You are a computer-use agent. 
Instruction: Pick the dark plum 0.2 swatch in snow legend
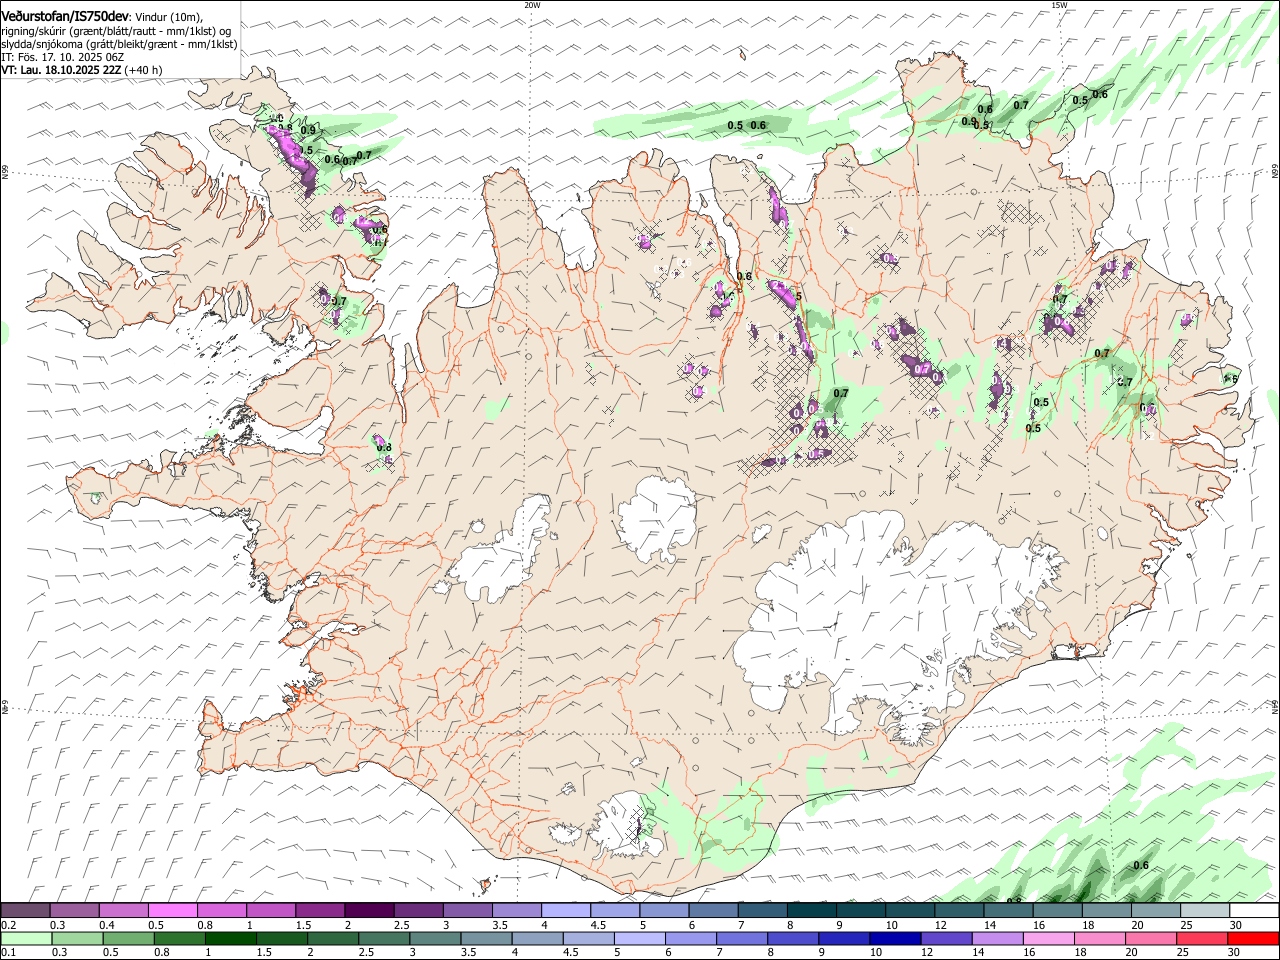(x=25, y=911)
